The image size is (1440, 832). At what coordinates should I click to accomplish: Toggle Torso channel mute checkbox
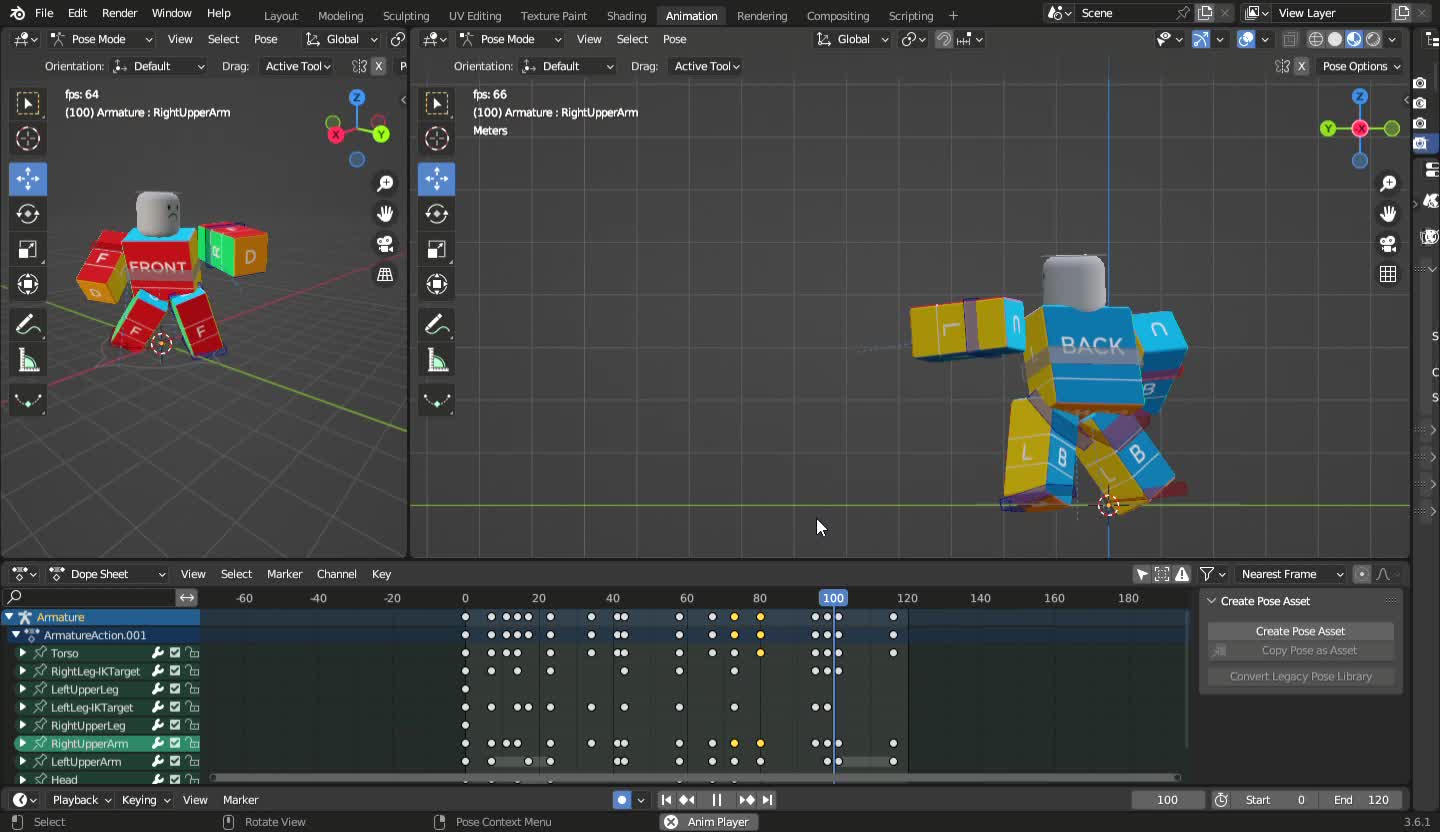coord(175,653)
